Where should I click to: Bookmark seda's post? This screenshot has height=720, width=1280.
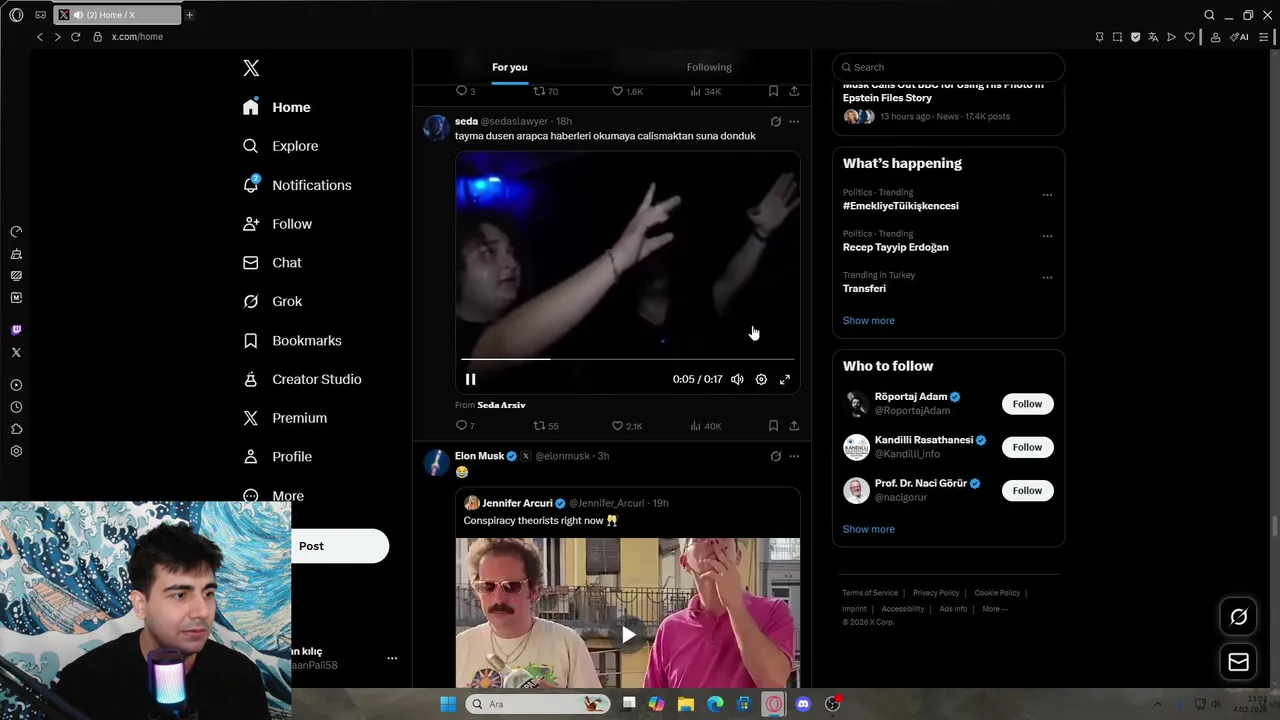(773, 426)
